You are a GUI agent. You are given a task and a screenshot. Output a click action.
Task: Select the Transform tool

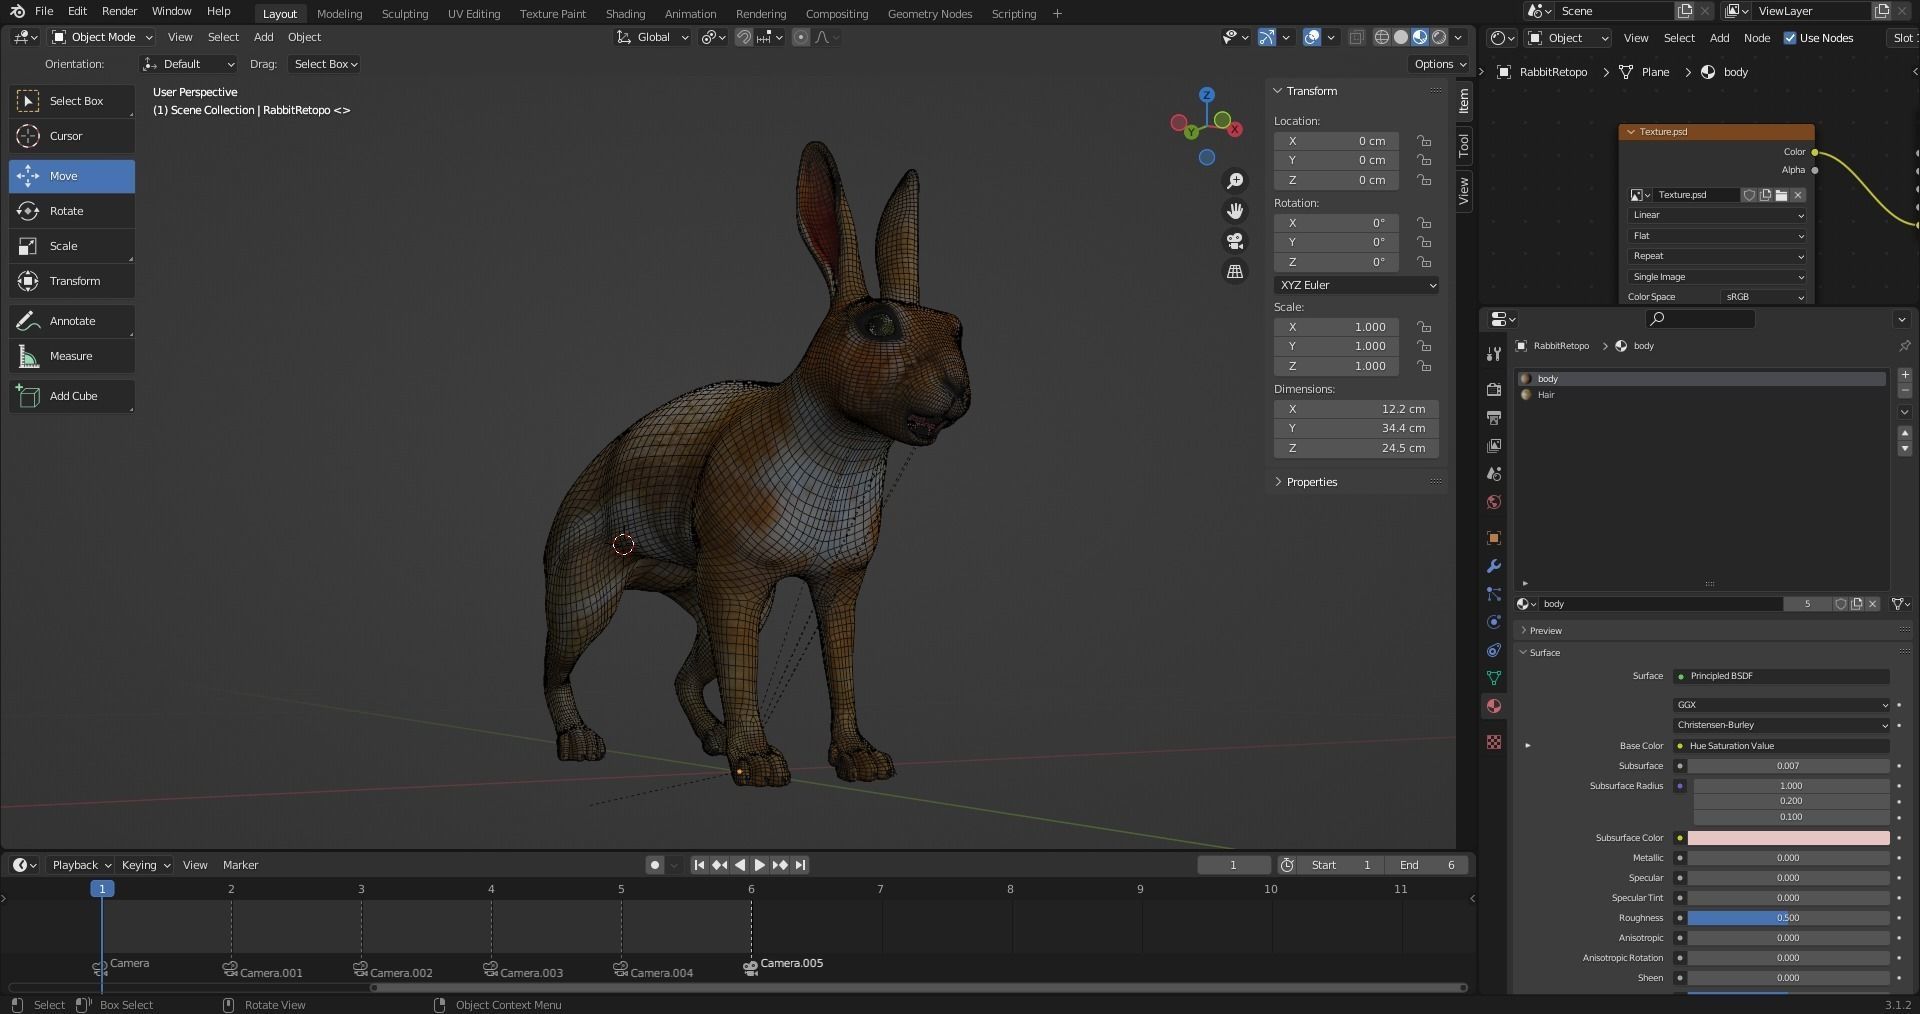point(72,281)
